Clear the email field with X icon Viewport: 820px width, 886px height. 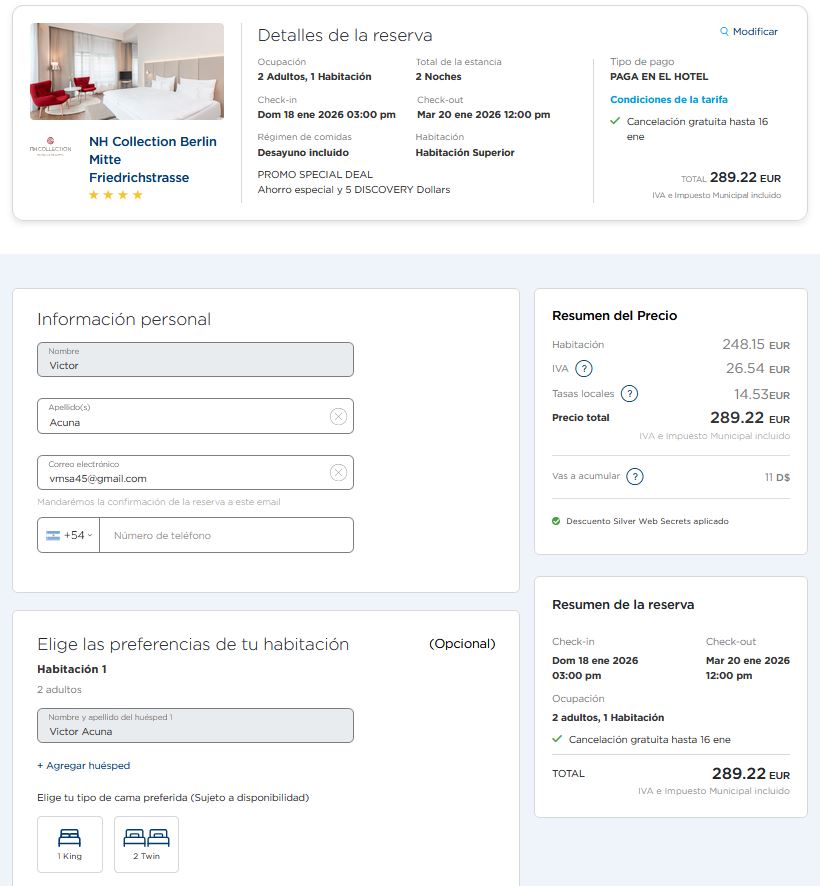pyautogui.click(x=338, y=473)
